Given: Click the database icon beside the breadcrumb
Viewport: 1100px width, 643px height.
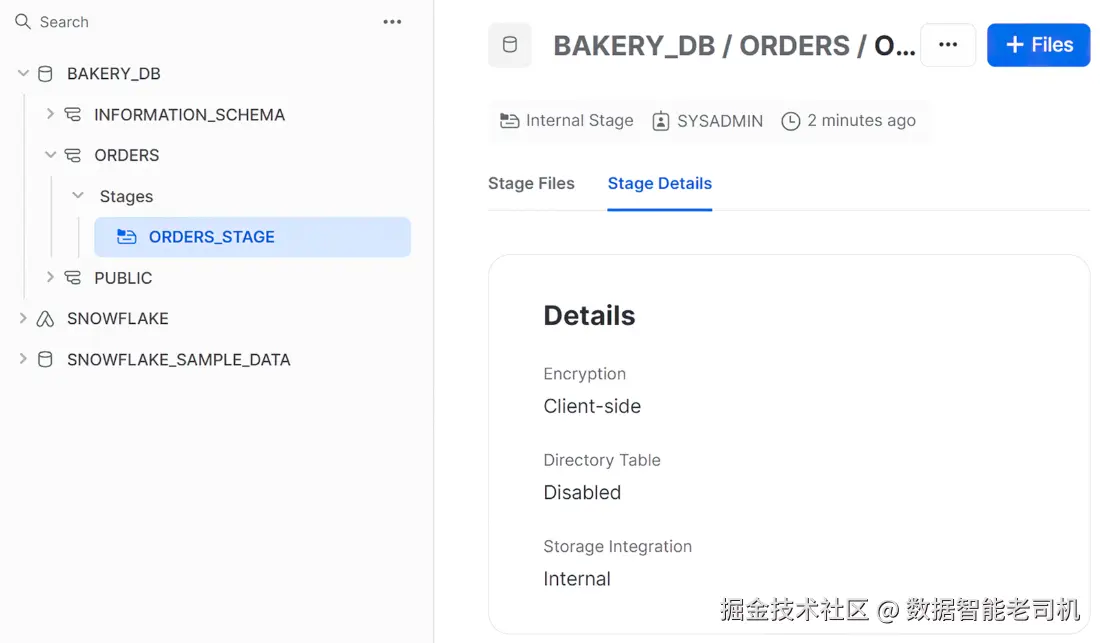Looking at the screenshot, I should 509,45.
